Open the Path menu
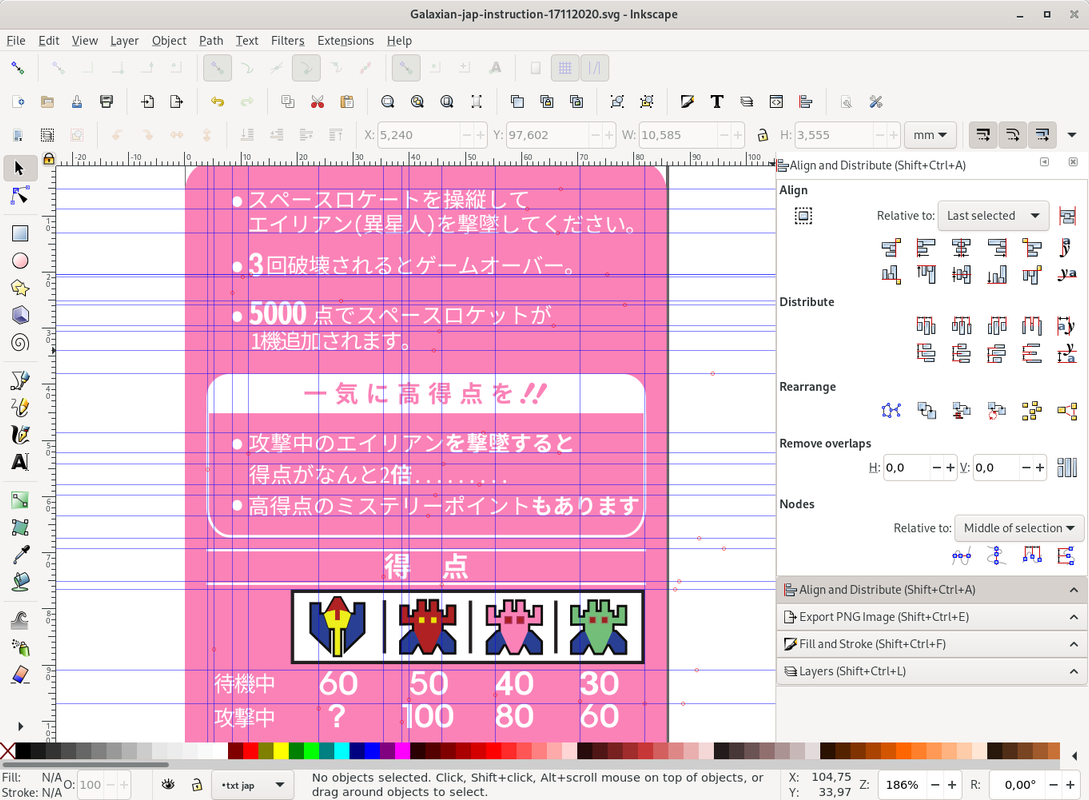The image size is (1089, 800). (x=211, y=40)
